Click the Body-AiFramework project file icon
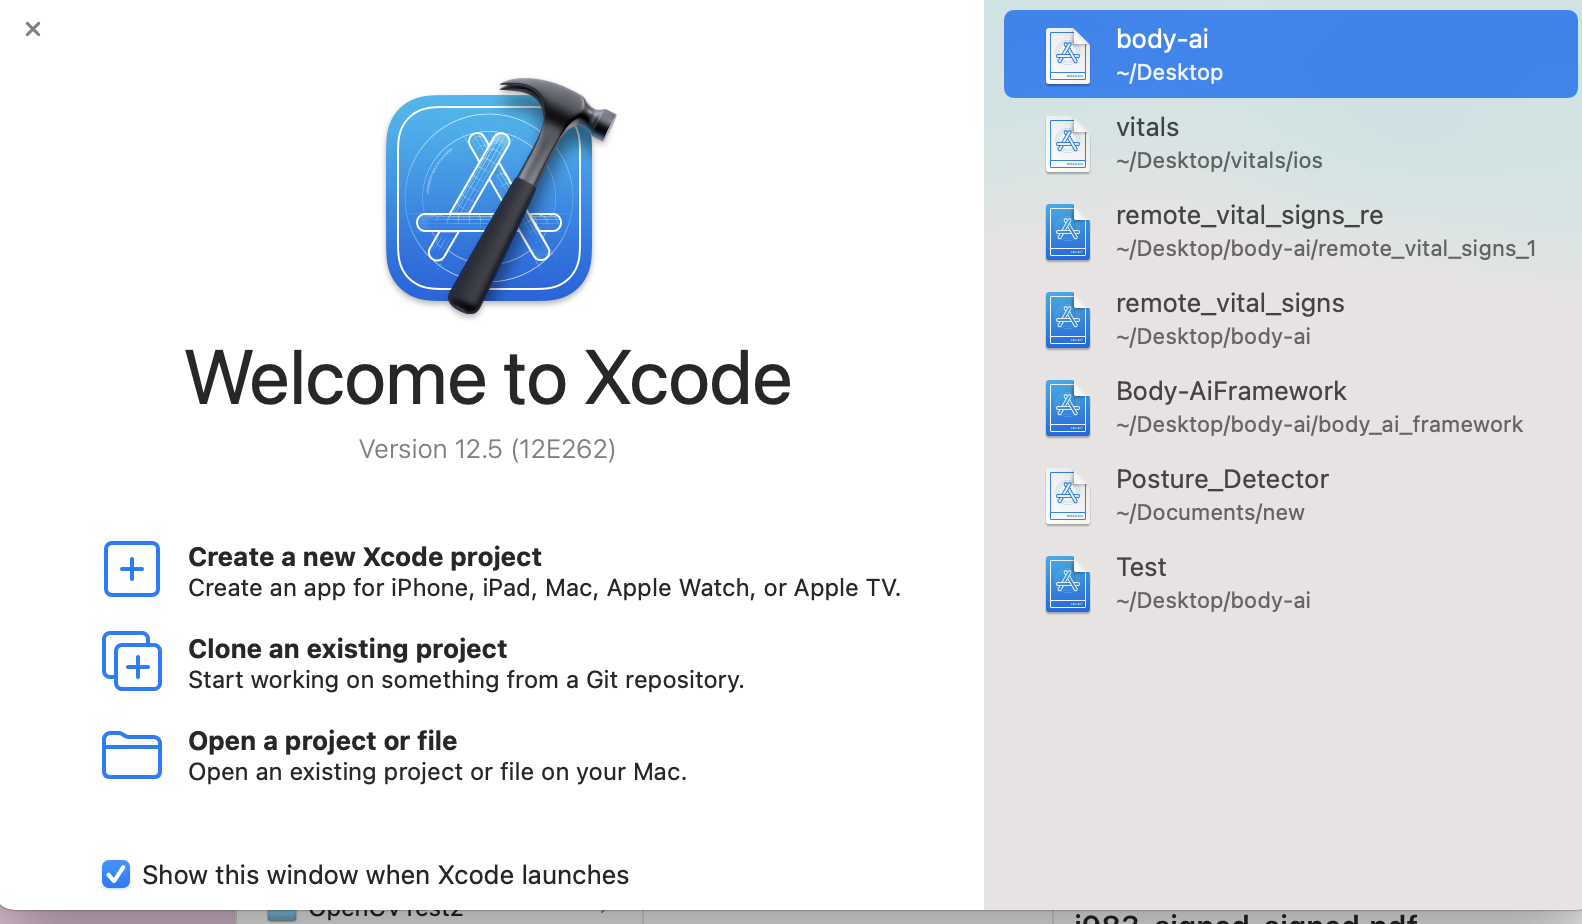This screenshot has width=1582, height=924. pos(1068,407)
